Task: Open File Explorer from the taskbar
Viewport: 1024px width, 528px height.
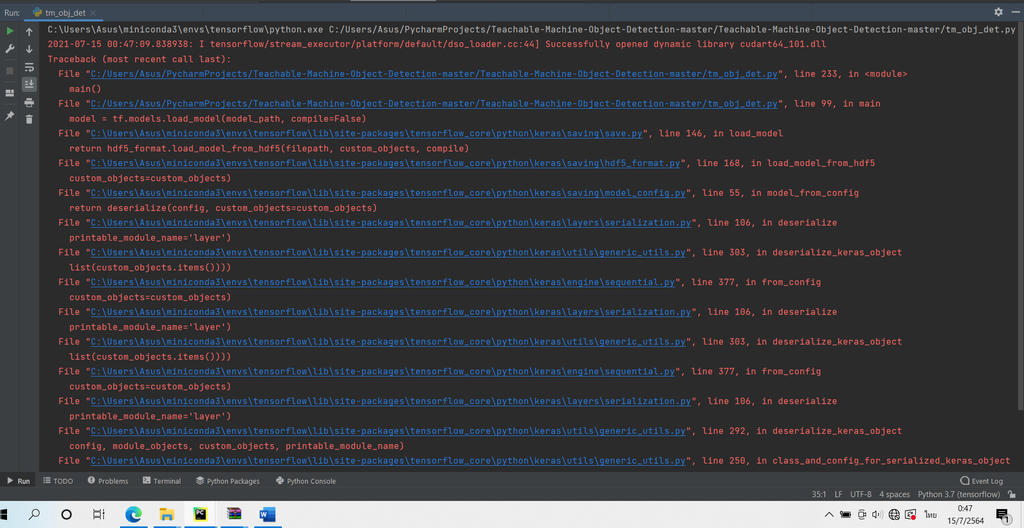Action: pyautogui.click(x=168, y=515)
